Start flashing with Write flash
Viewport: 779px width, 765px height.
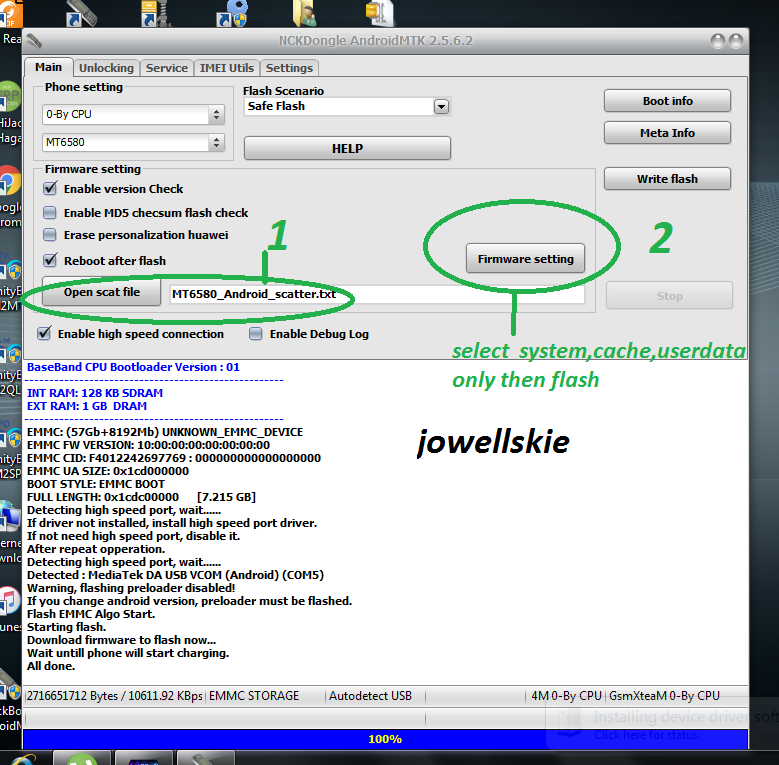pos(667,179)
